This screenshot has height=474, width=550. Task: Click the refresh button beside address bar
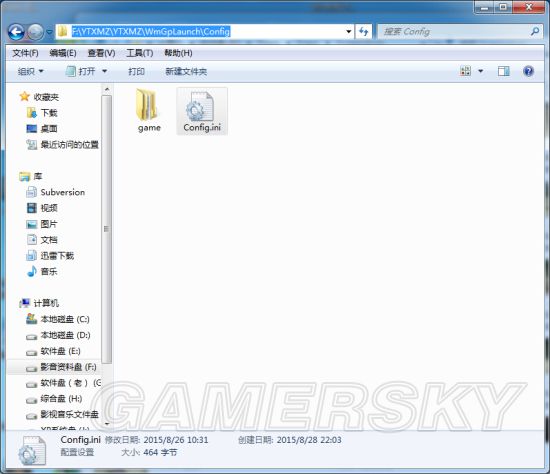363,32
